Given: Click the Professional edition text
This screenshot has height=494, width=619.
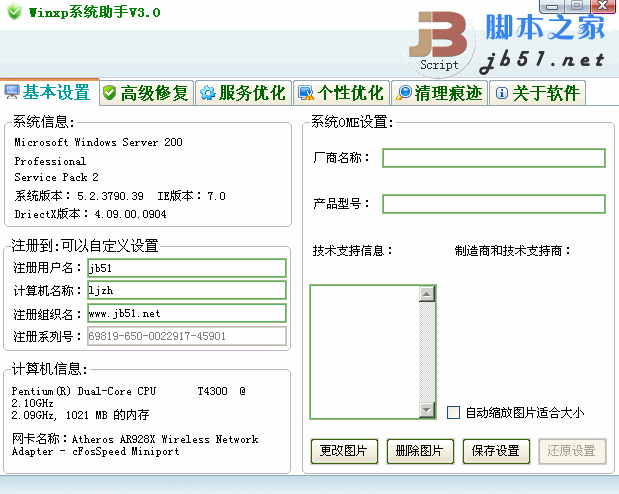Looking at the screenshot, I should coord(50,161).
